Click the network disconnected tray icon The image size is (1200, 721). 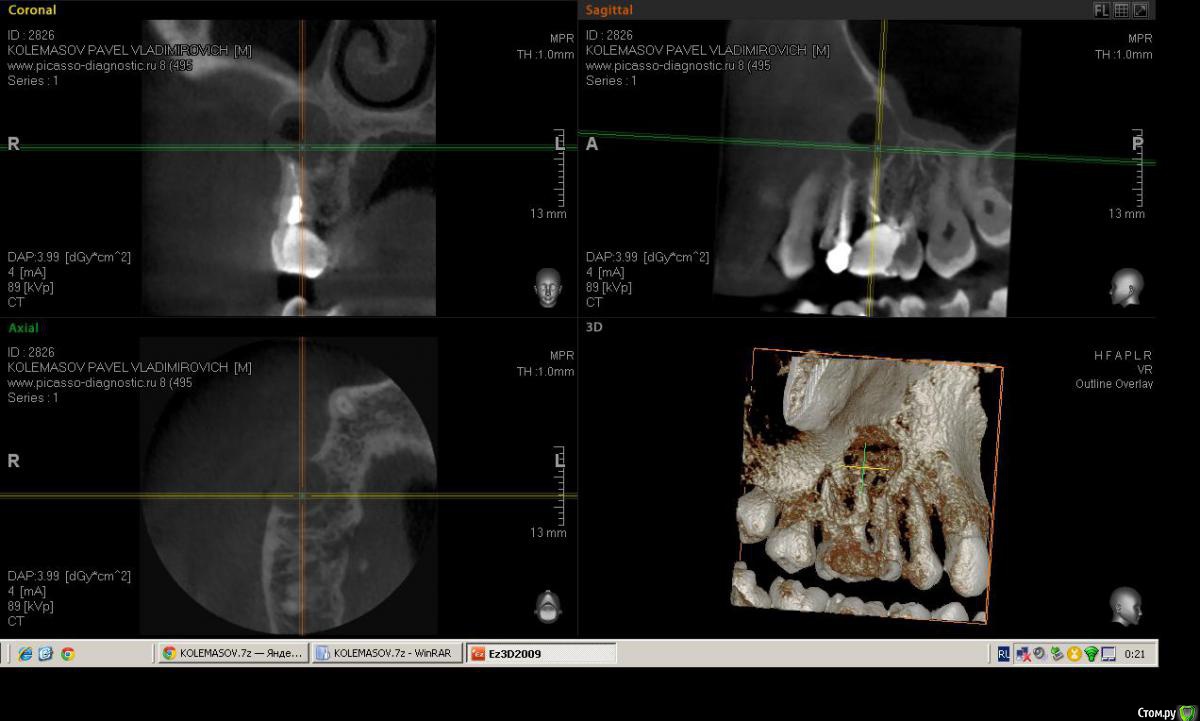coord(1023,654)
